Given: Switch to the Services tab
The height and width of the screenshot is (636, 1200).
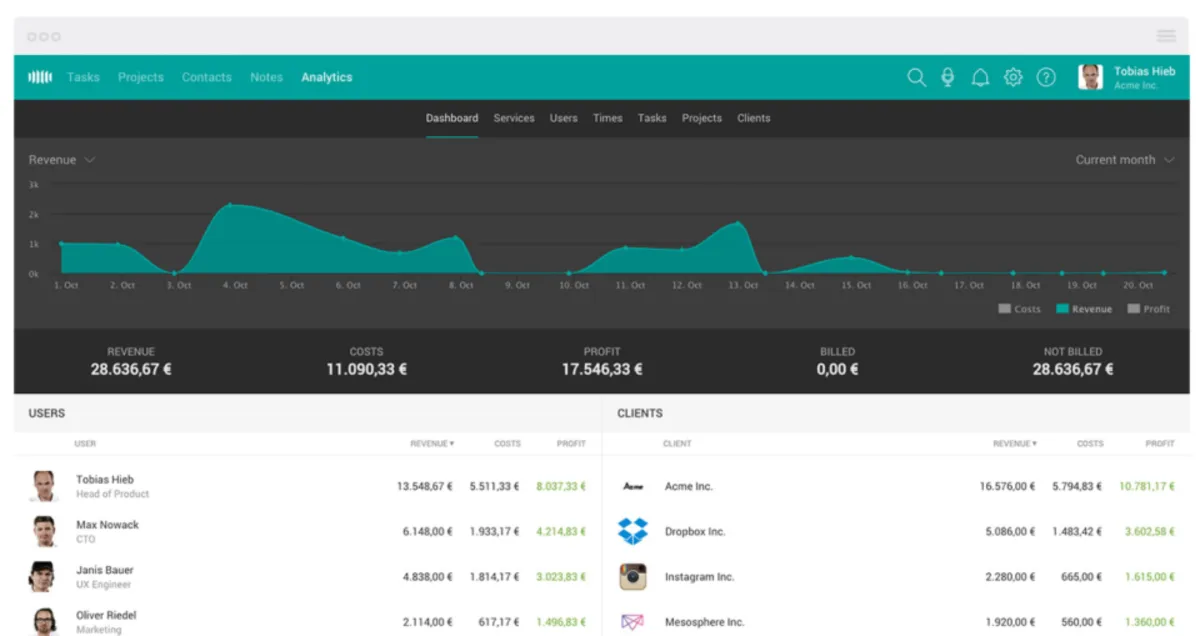Looking at the screenshot, I should pos(514,118).
